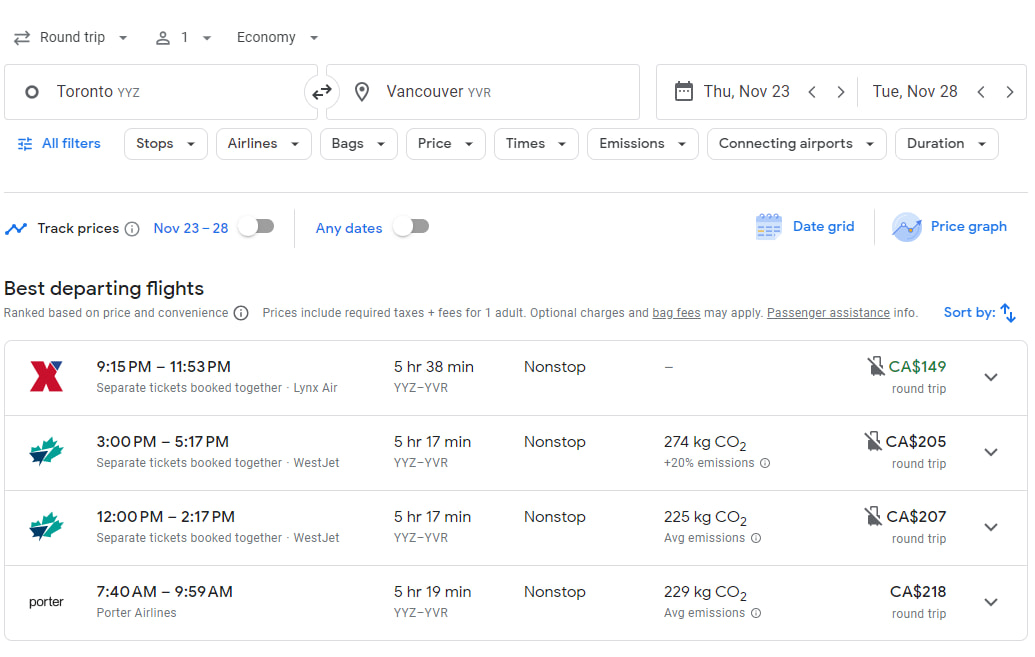
Task: Open the passenger count menu
Action: [x=184, y=37]
